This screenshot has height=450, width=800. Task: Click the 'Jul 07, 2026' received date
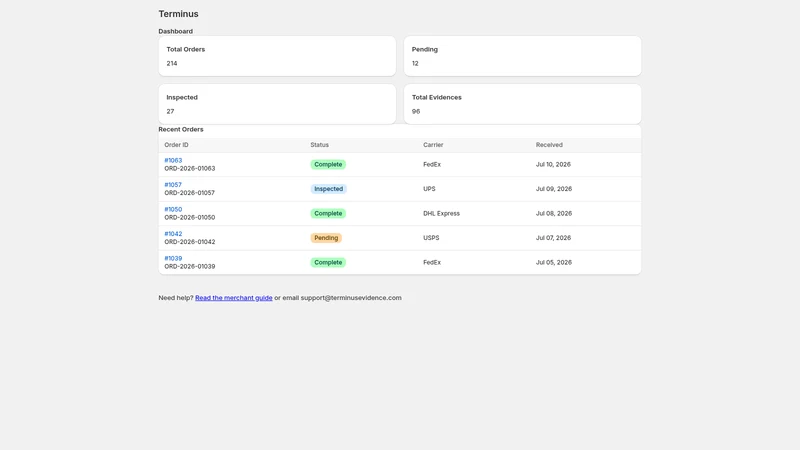[x=553, y=238]
